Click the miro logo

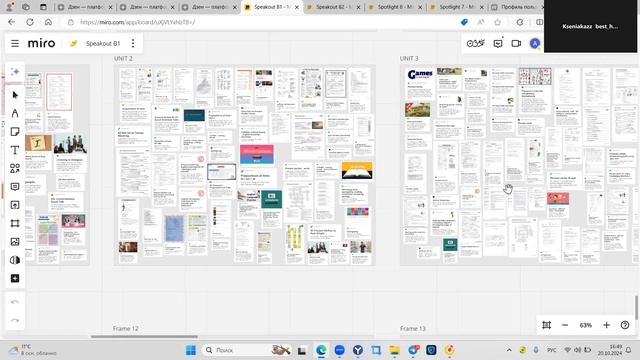pos(41,43)
